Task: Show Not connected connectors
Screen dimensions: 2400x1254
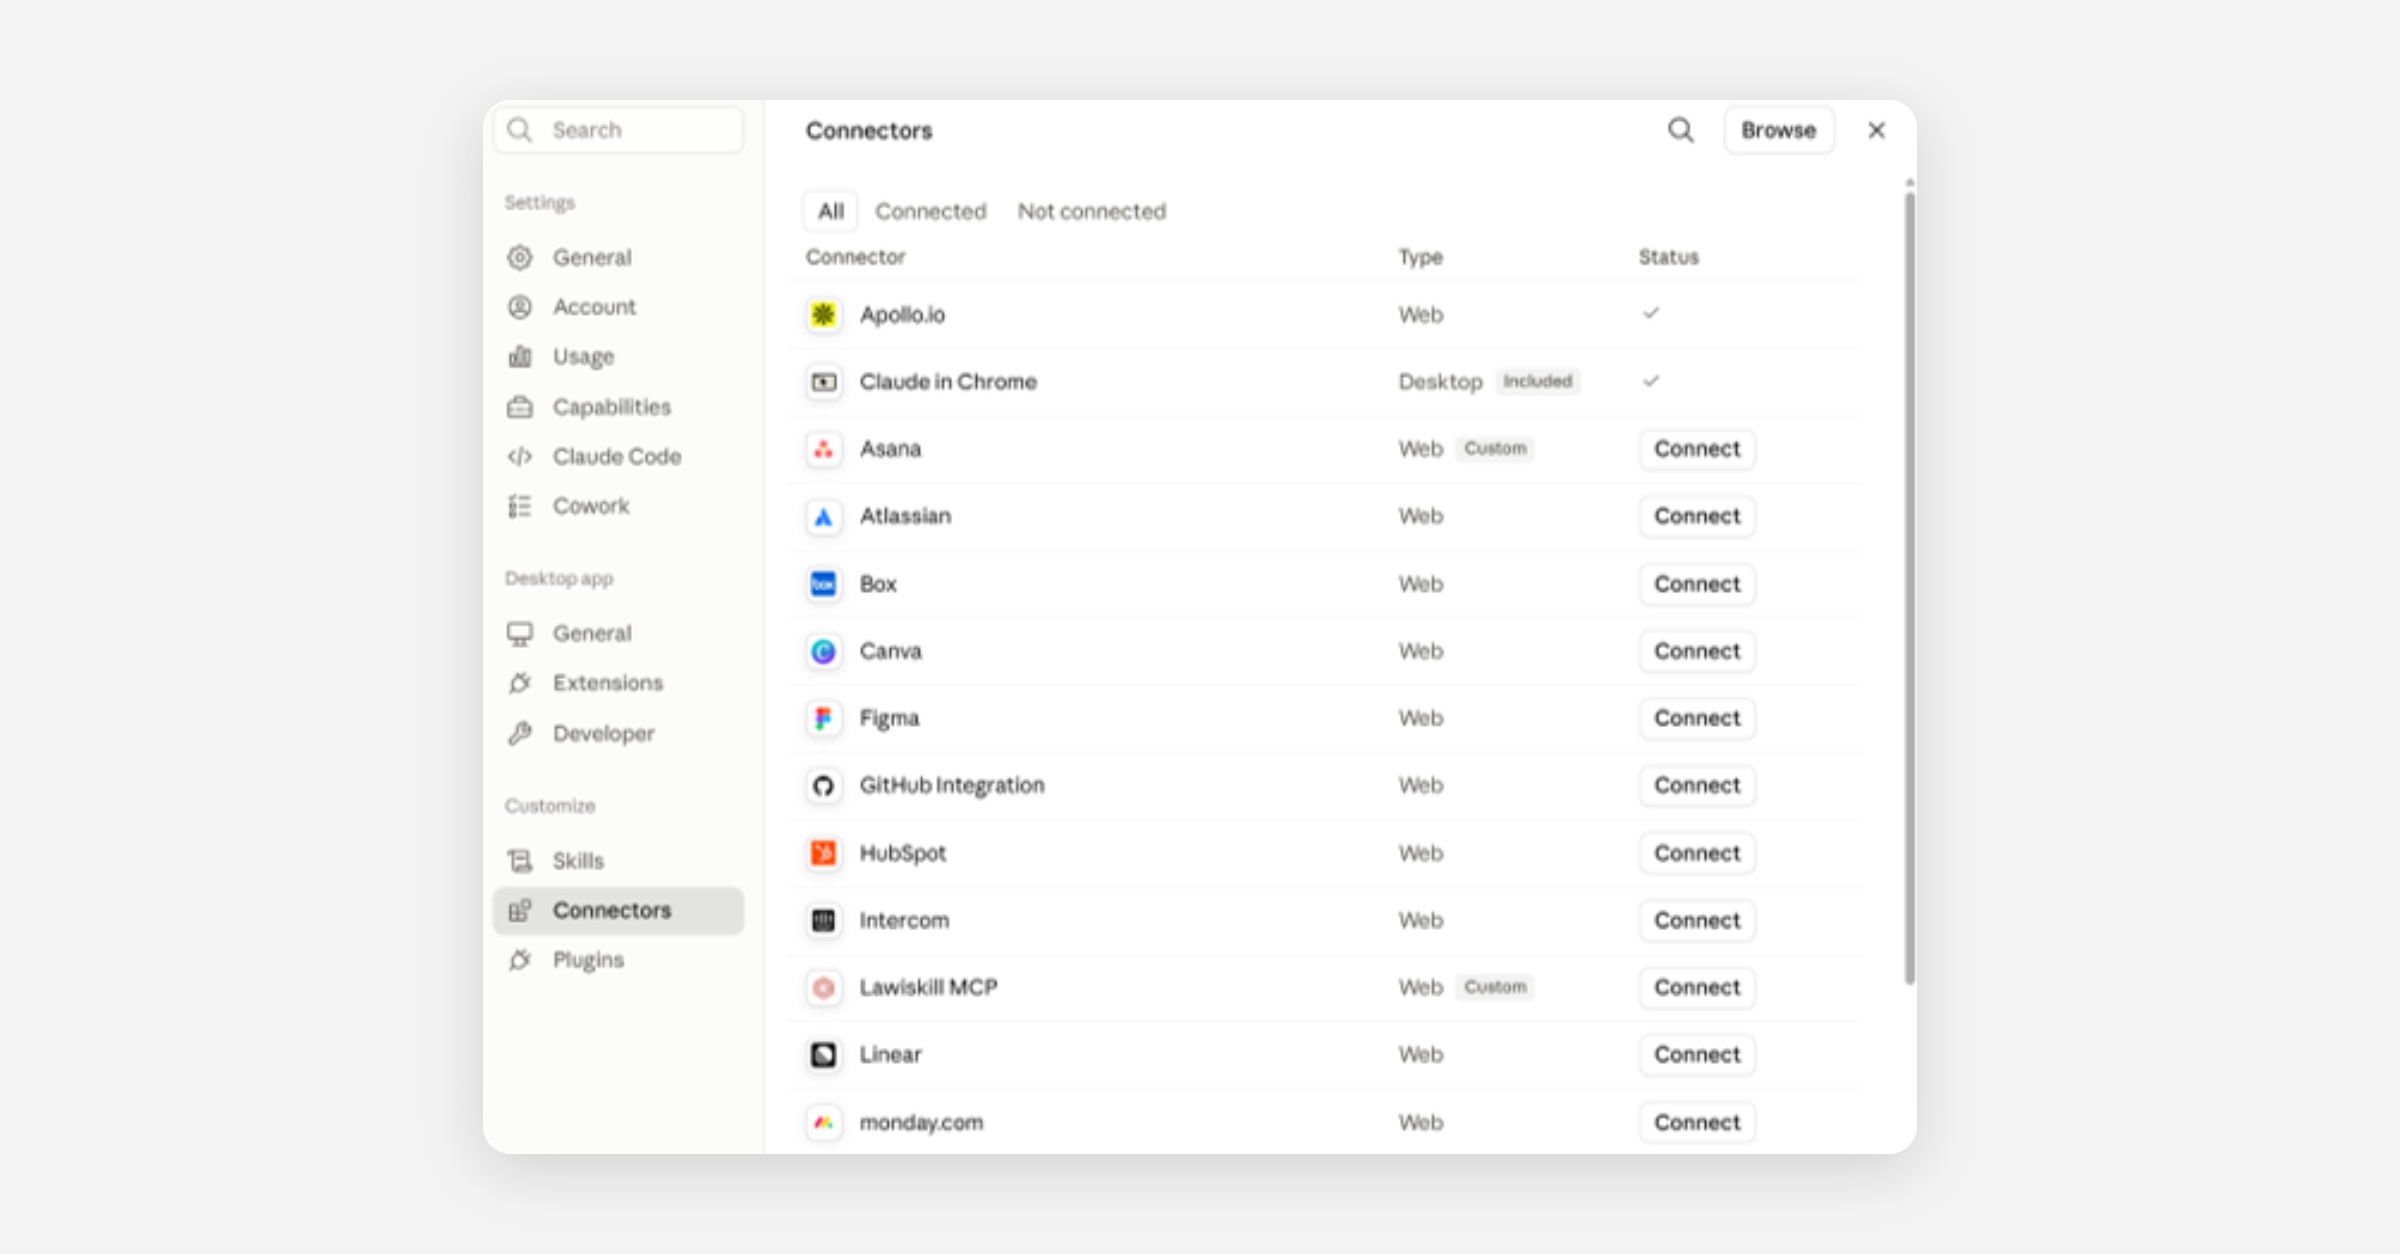Action: click(1091, 211)
